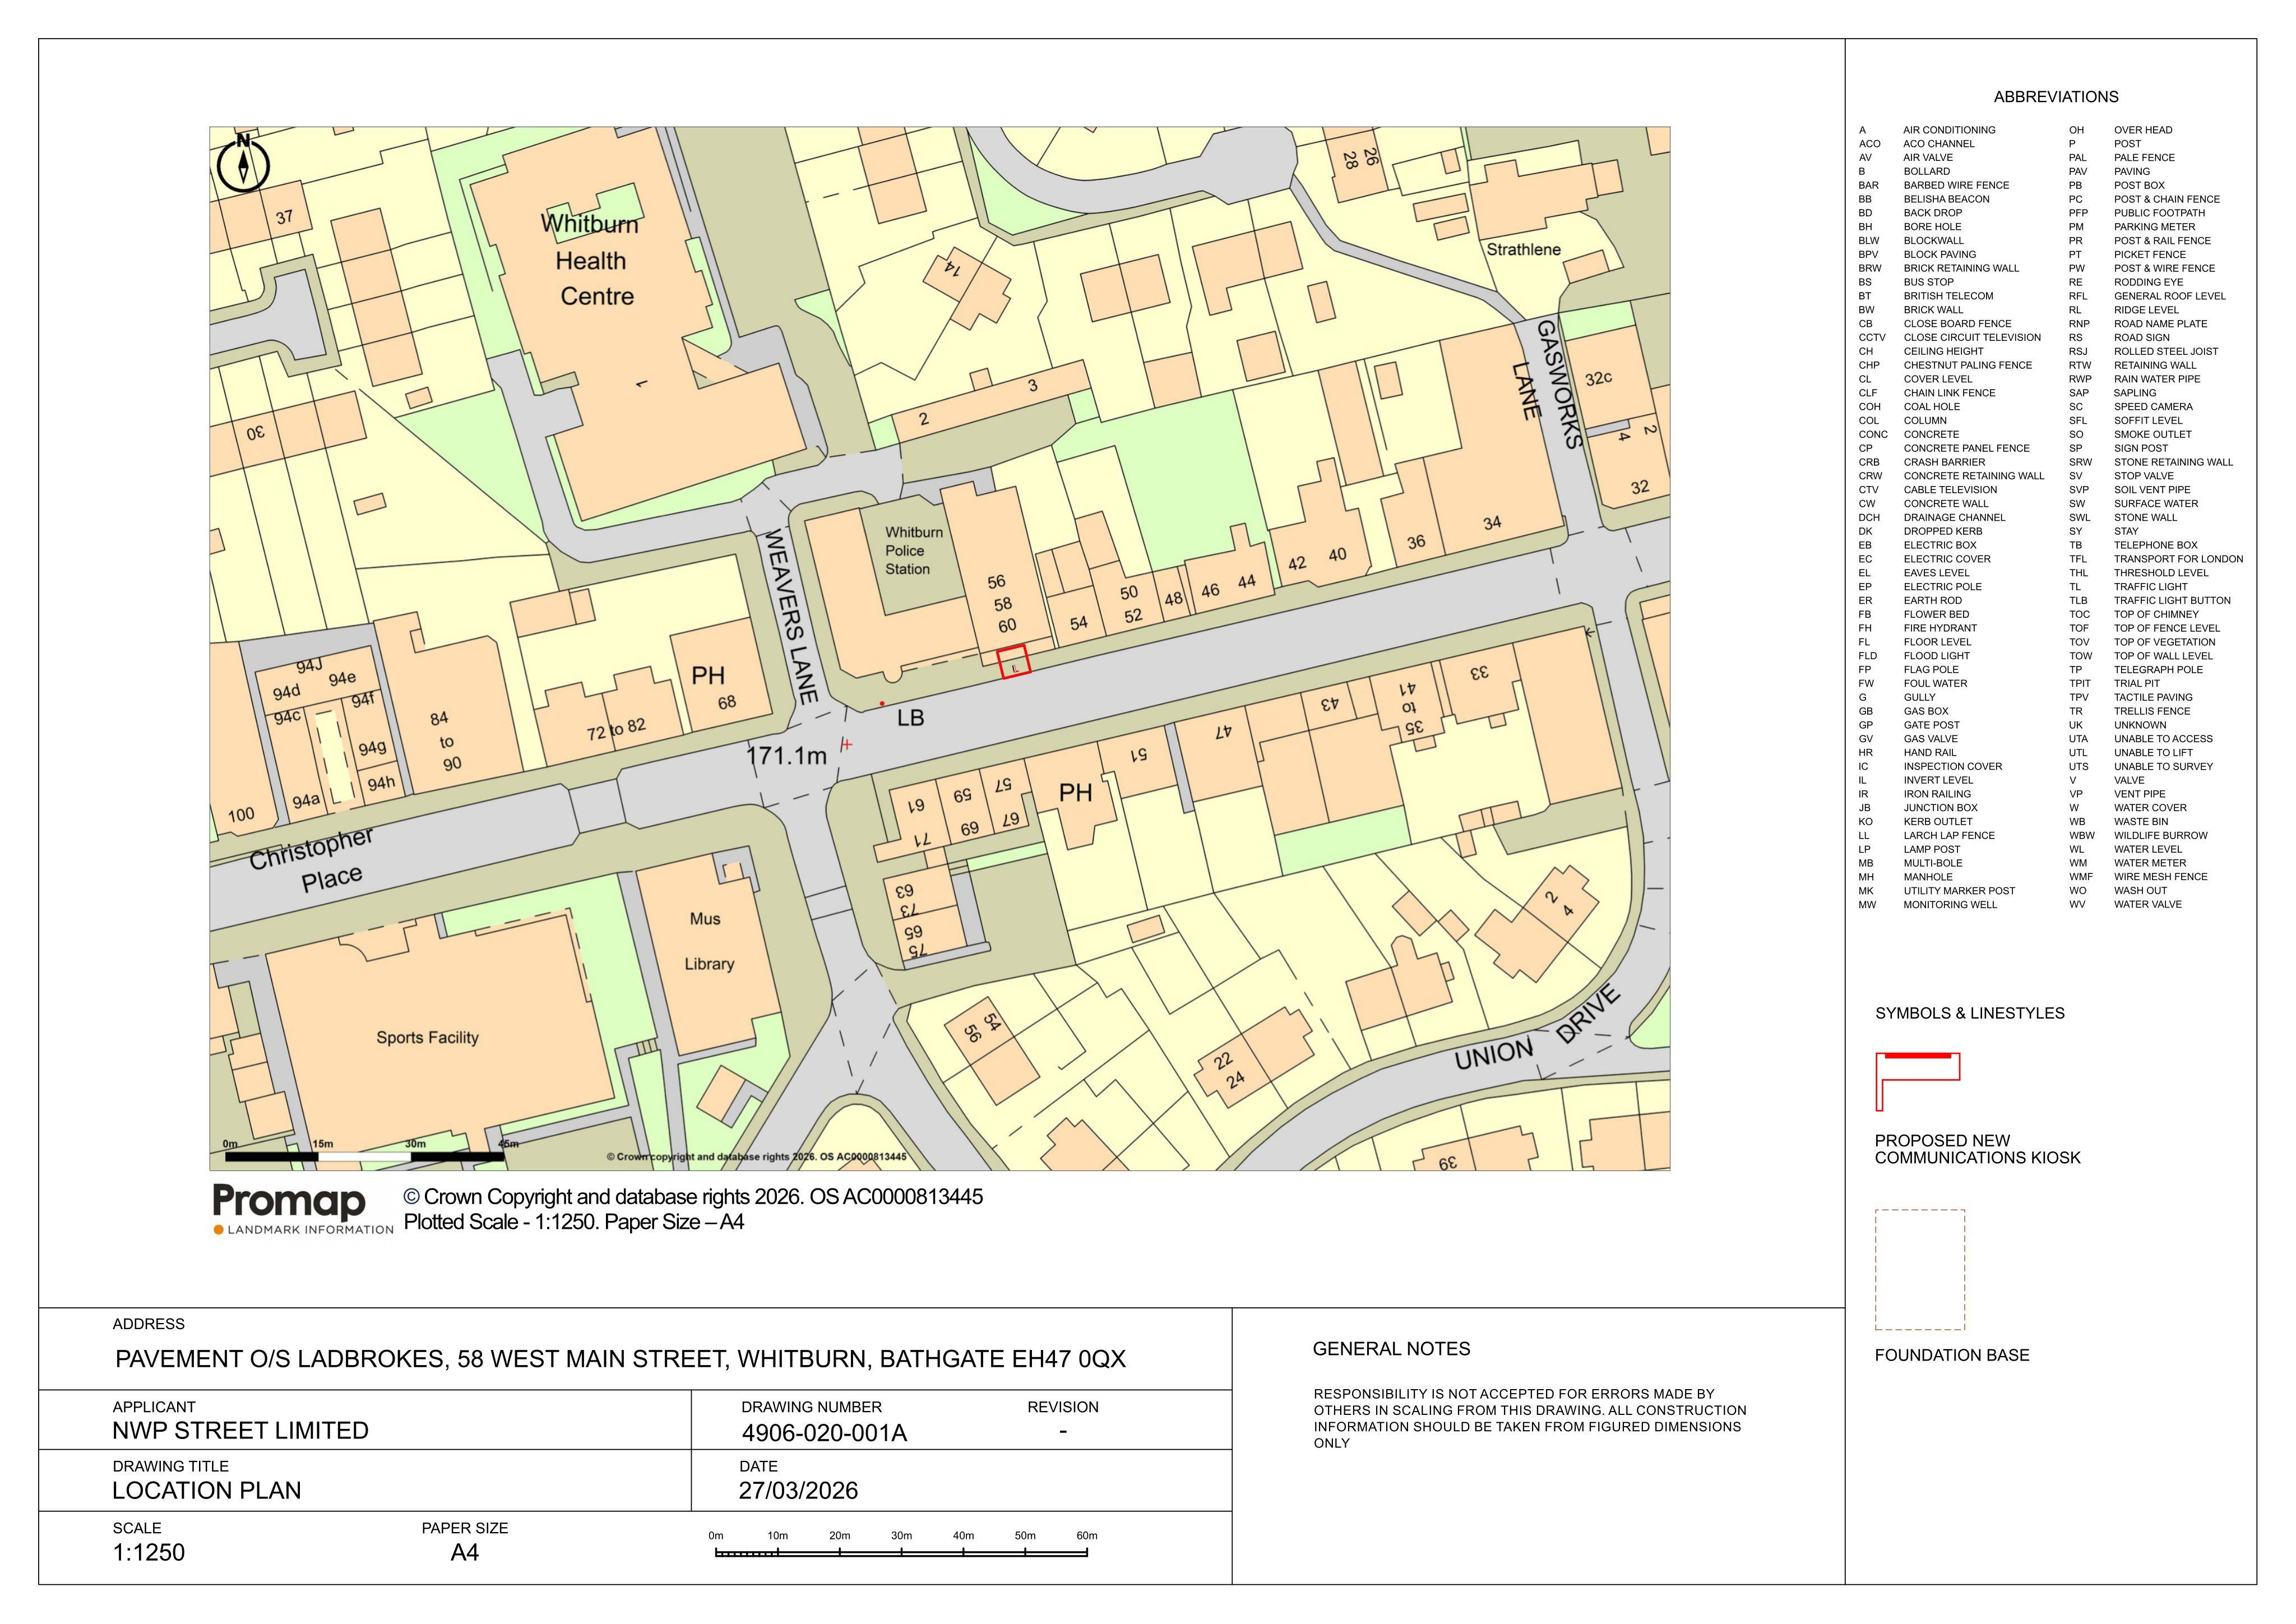2296x1624 pixels.
Task: Click building number "32c" on Gasworks Lane
Action: (1598, 378)
